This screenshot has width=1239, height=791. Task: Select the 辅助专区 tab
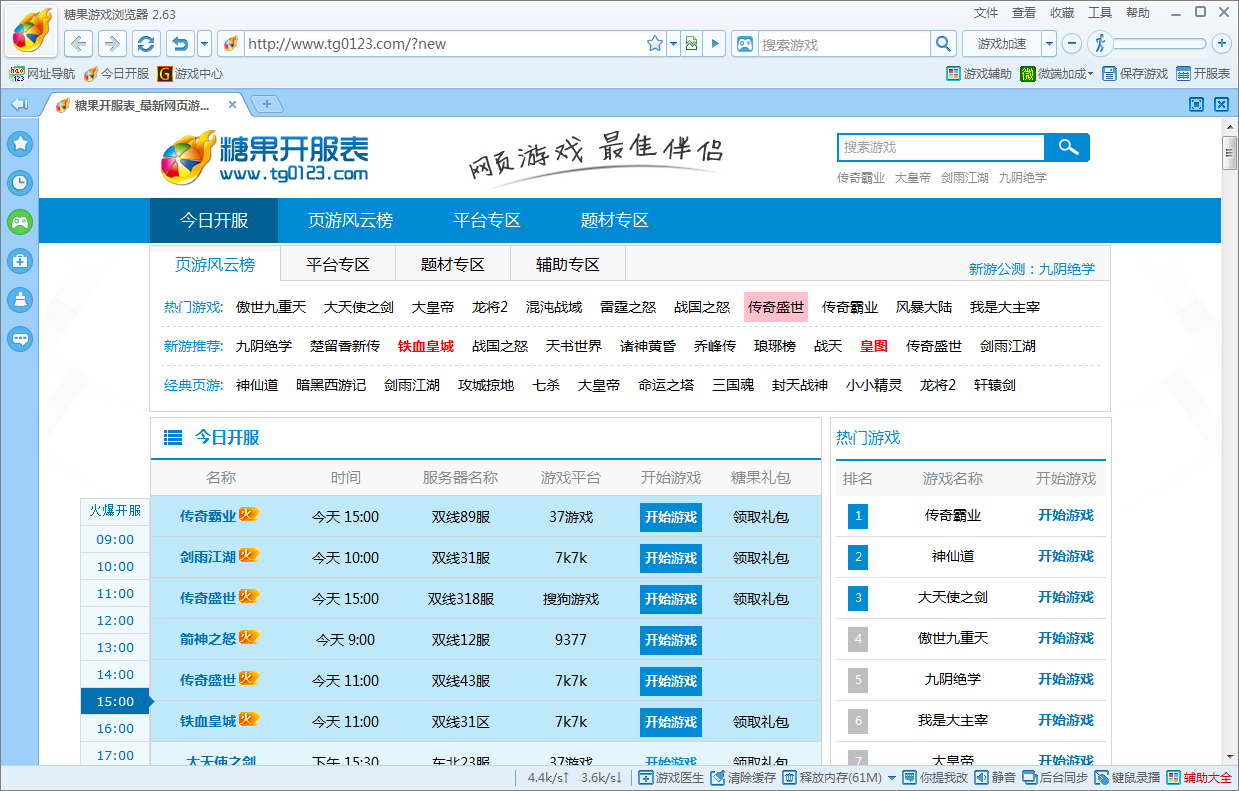pyautogui.click(x=568, y=265)
